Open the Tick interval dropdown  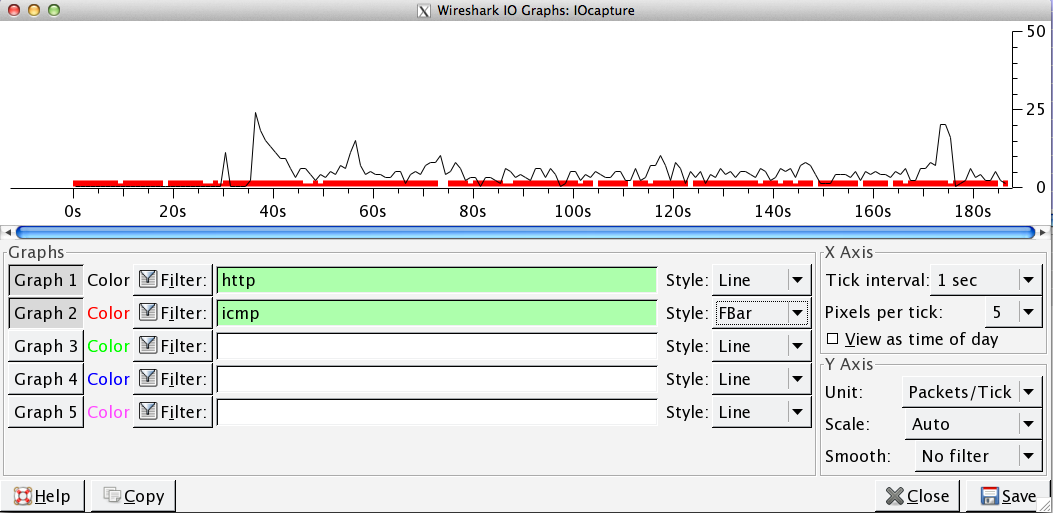[x=986, y=279]
